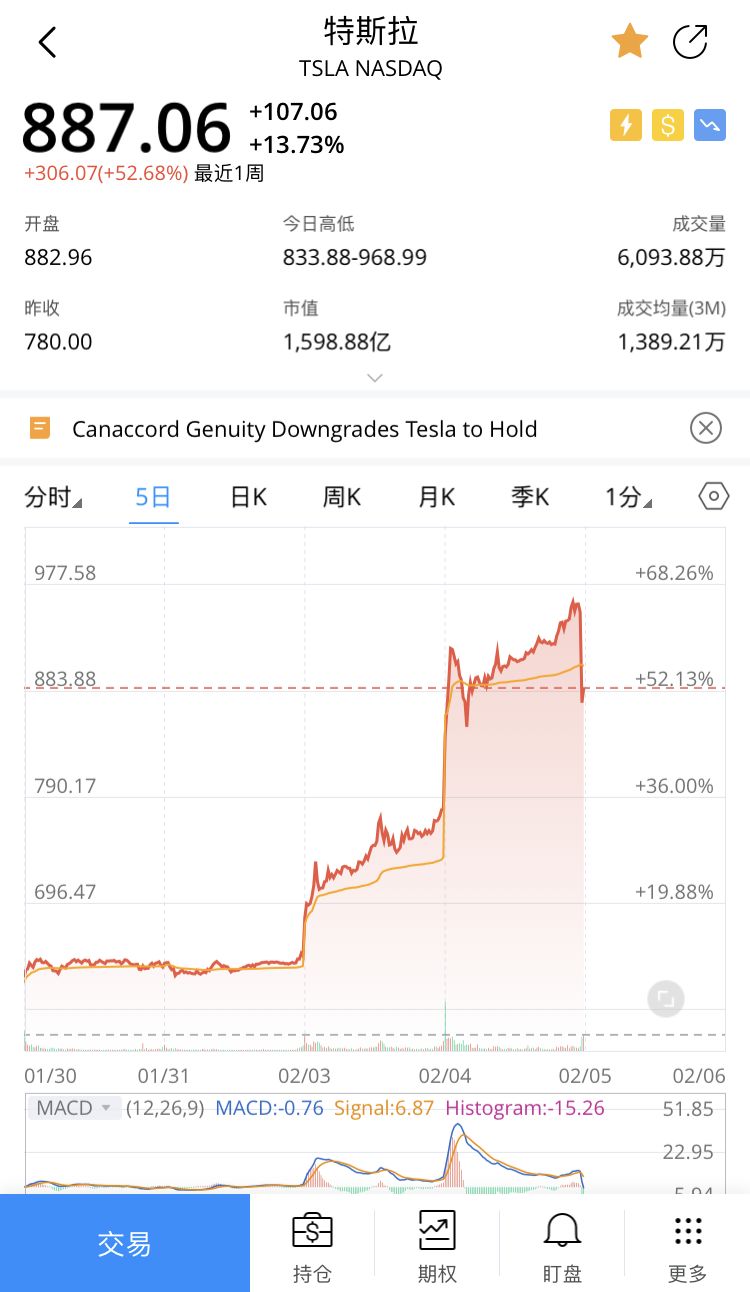The image size is (750, 1292).
Task: Dismiss the Canaccord Genuity news banner
Action: (706, 429)
